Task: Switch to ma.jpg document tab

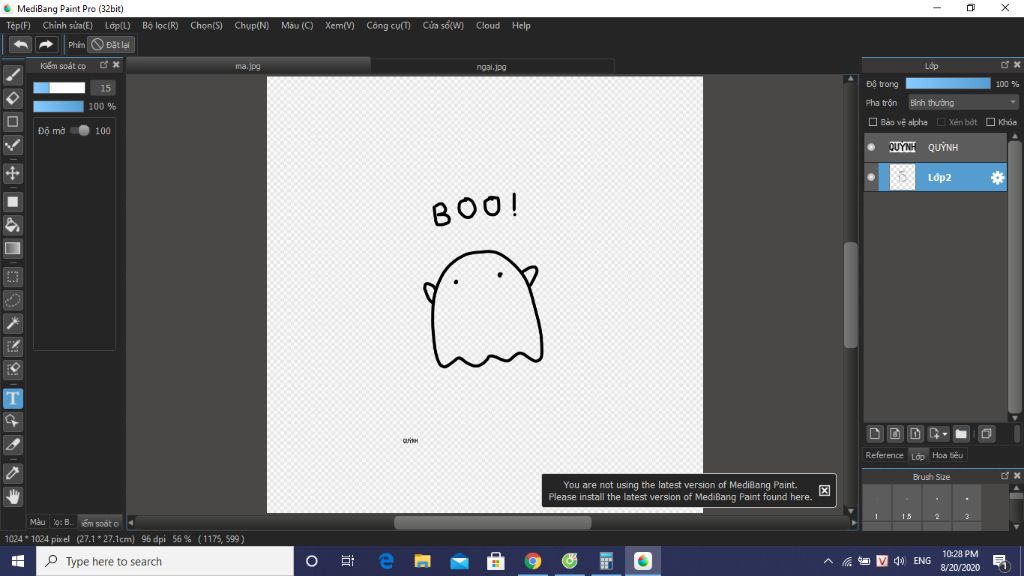Action: coord(248,65)
